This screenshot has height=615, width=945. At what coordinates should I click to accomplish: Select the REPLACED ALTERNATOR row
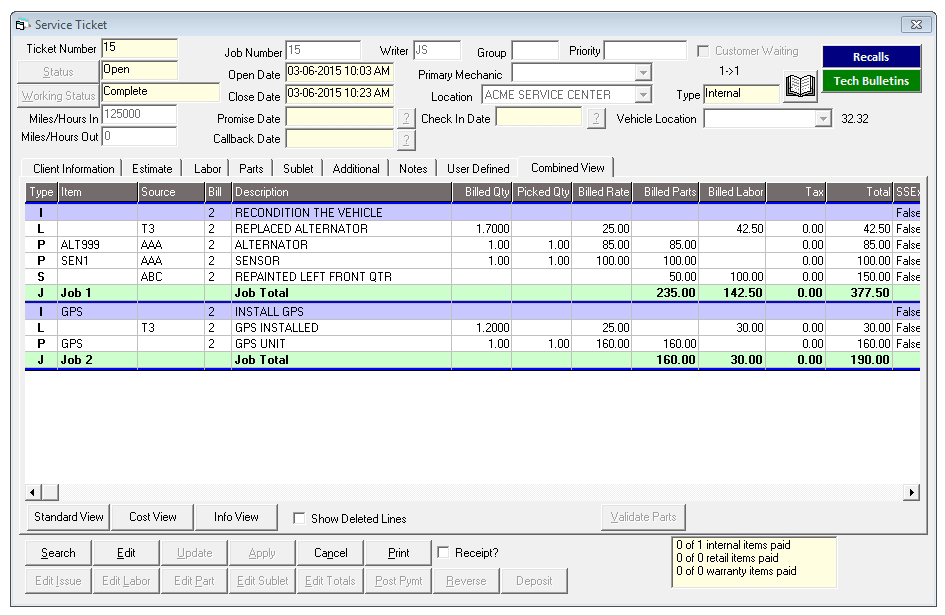472,229
